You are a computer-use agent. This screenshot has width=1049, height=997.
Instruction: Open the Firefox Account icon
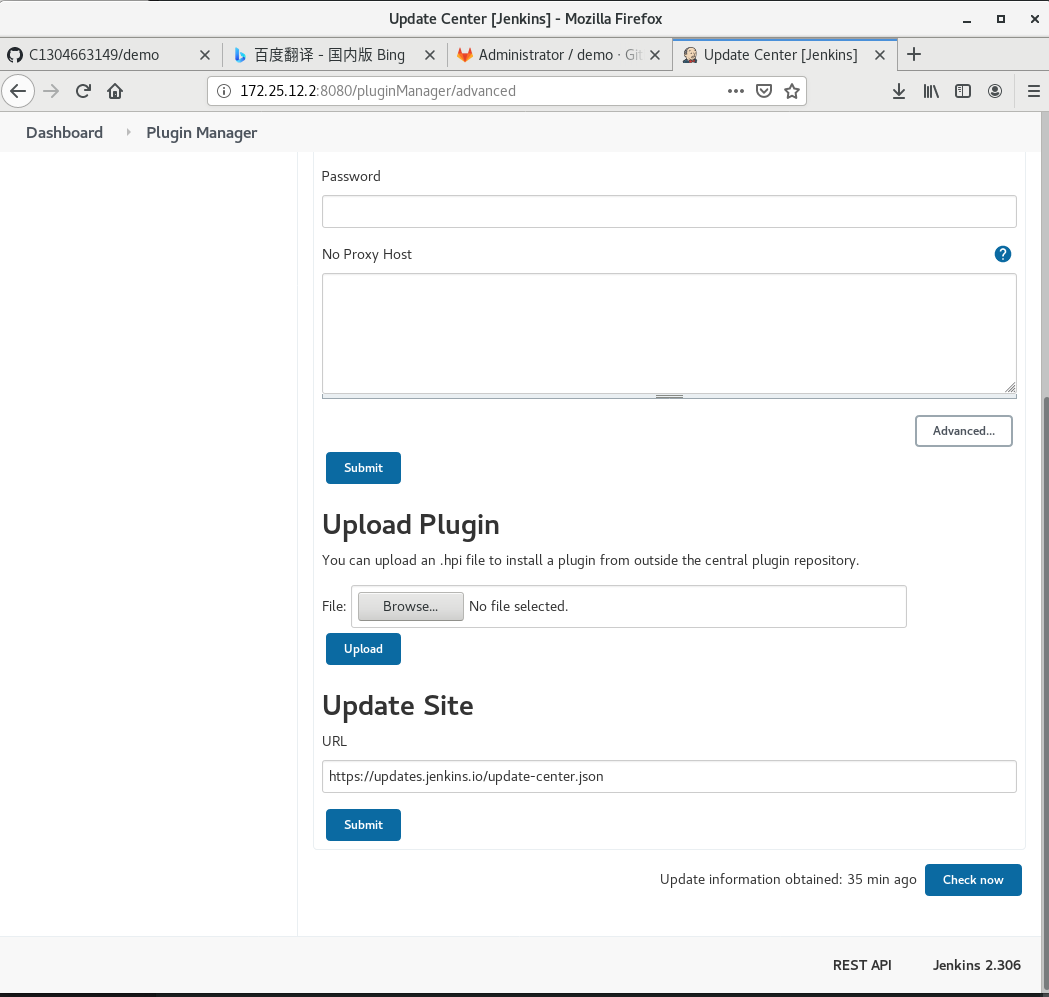pyautogui.click(x=995, y=91)
